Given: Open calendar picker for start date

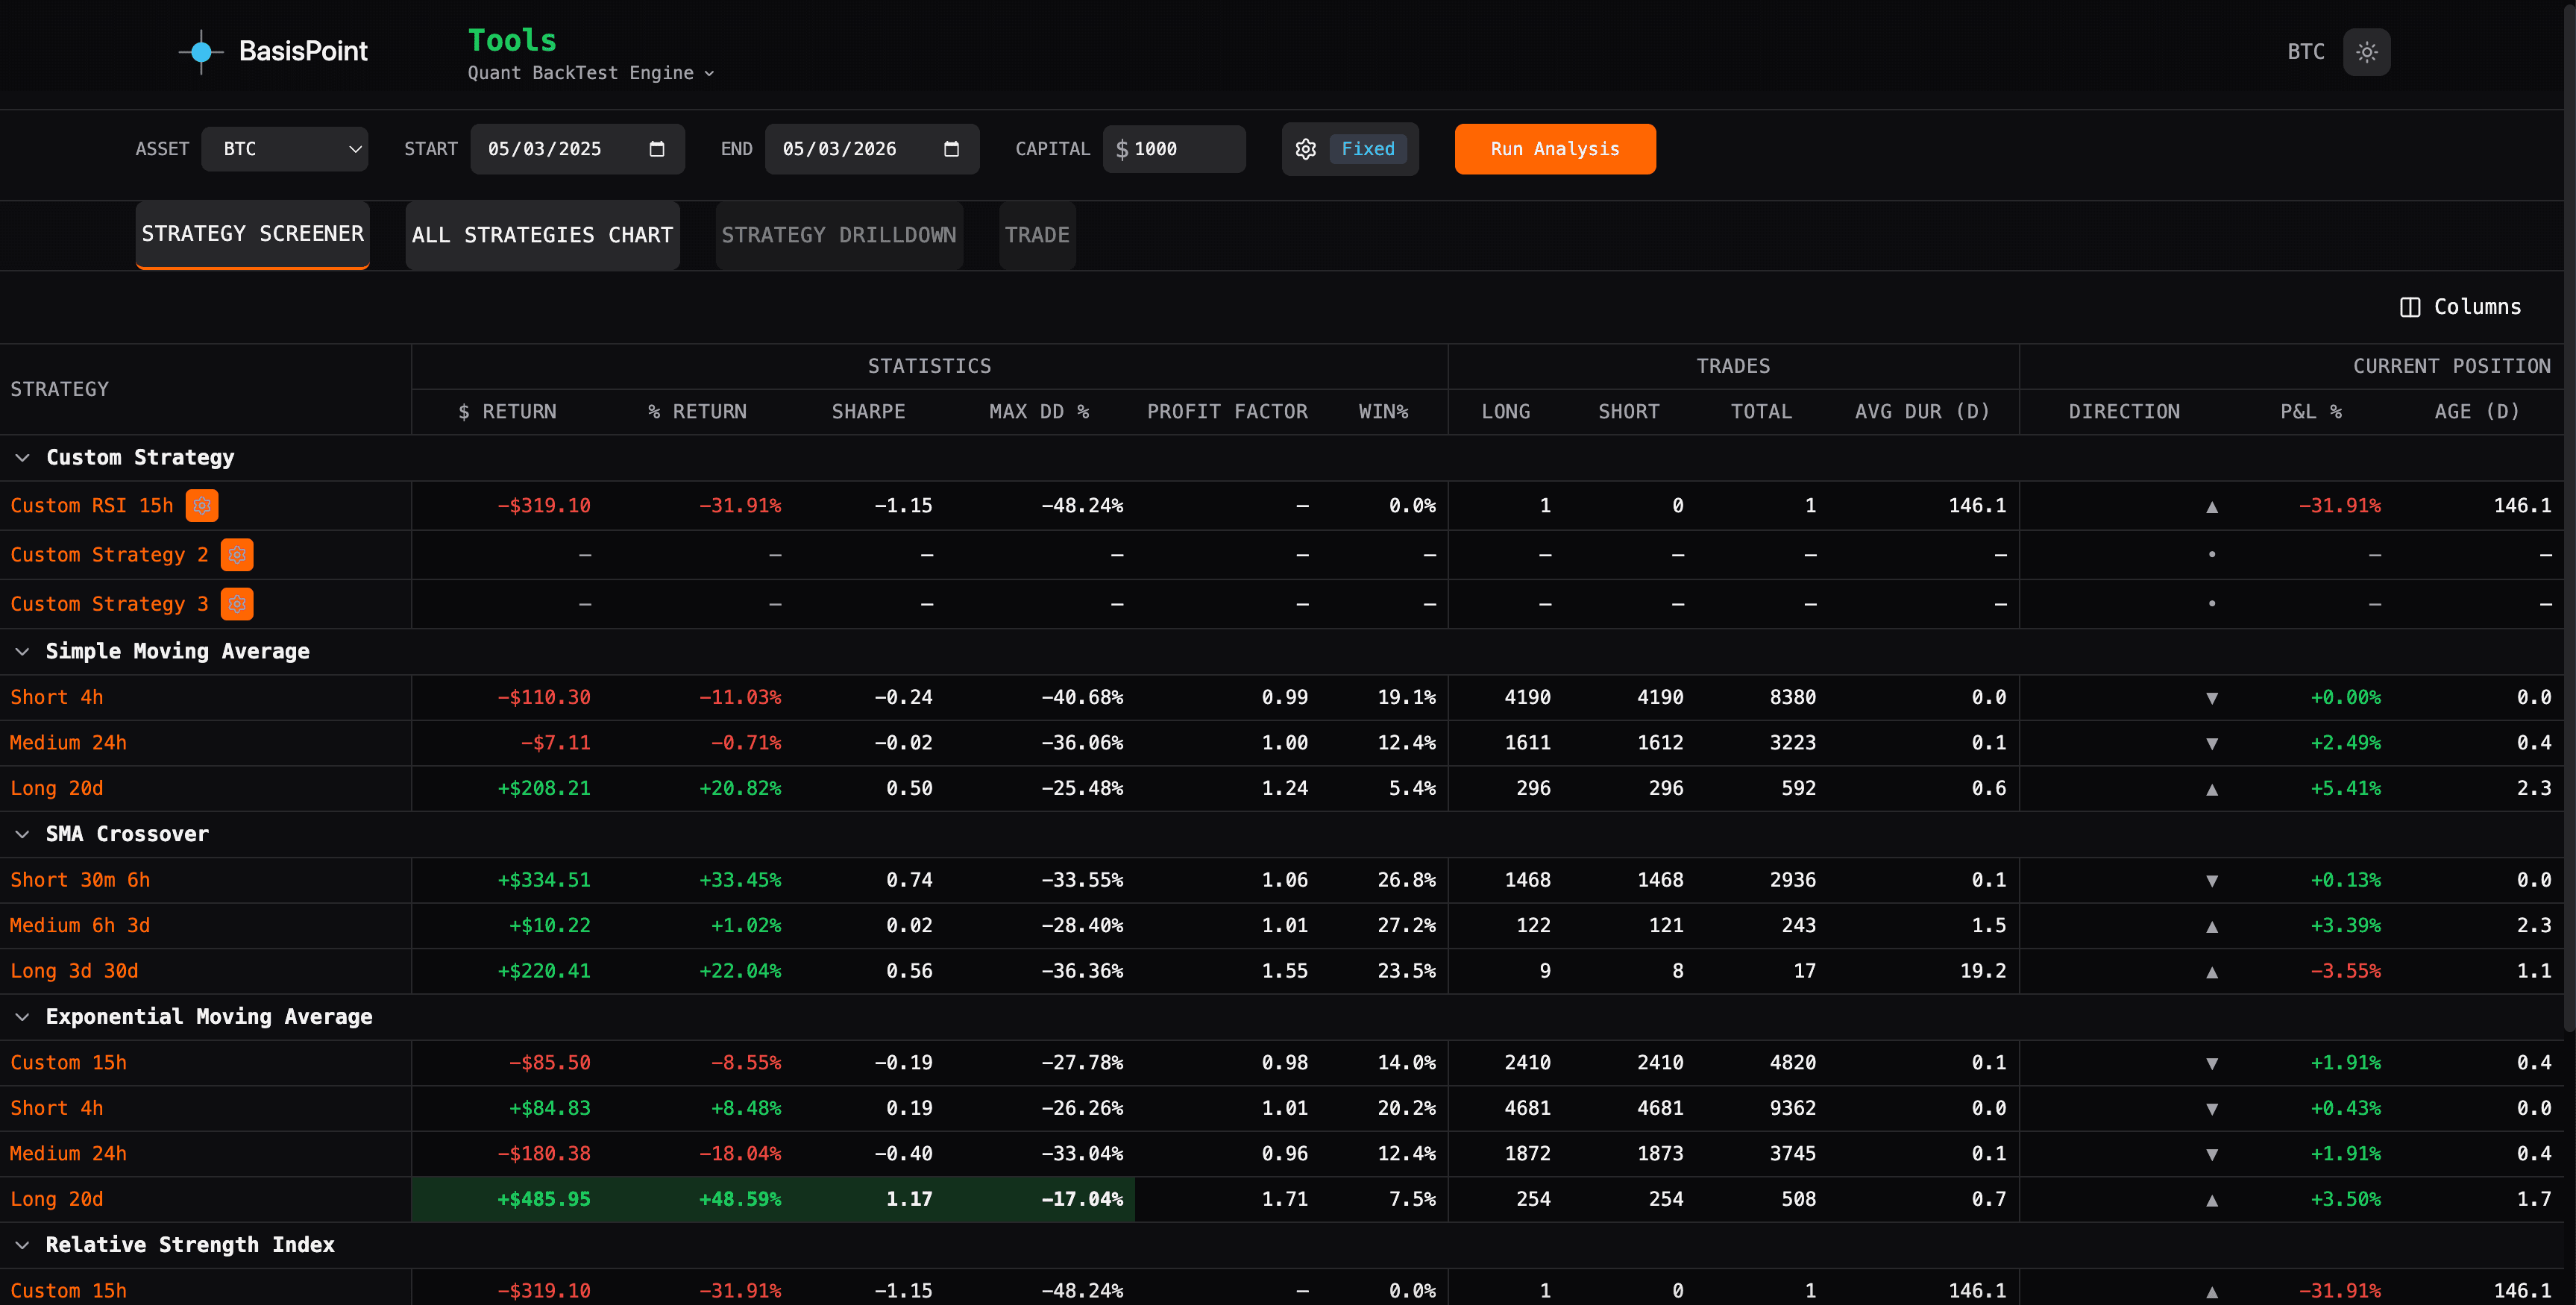Looking at the screenshot, I should coord(657,148).
